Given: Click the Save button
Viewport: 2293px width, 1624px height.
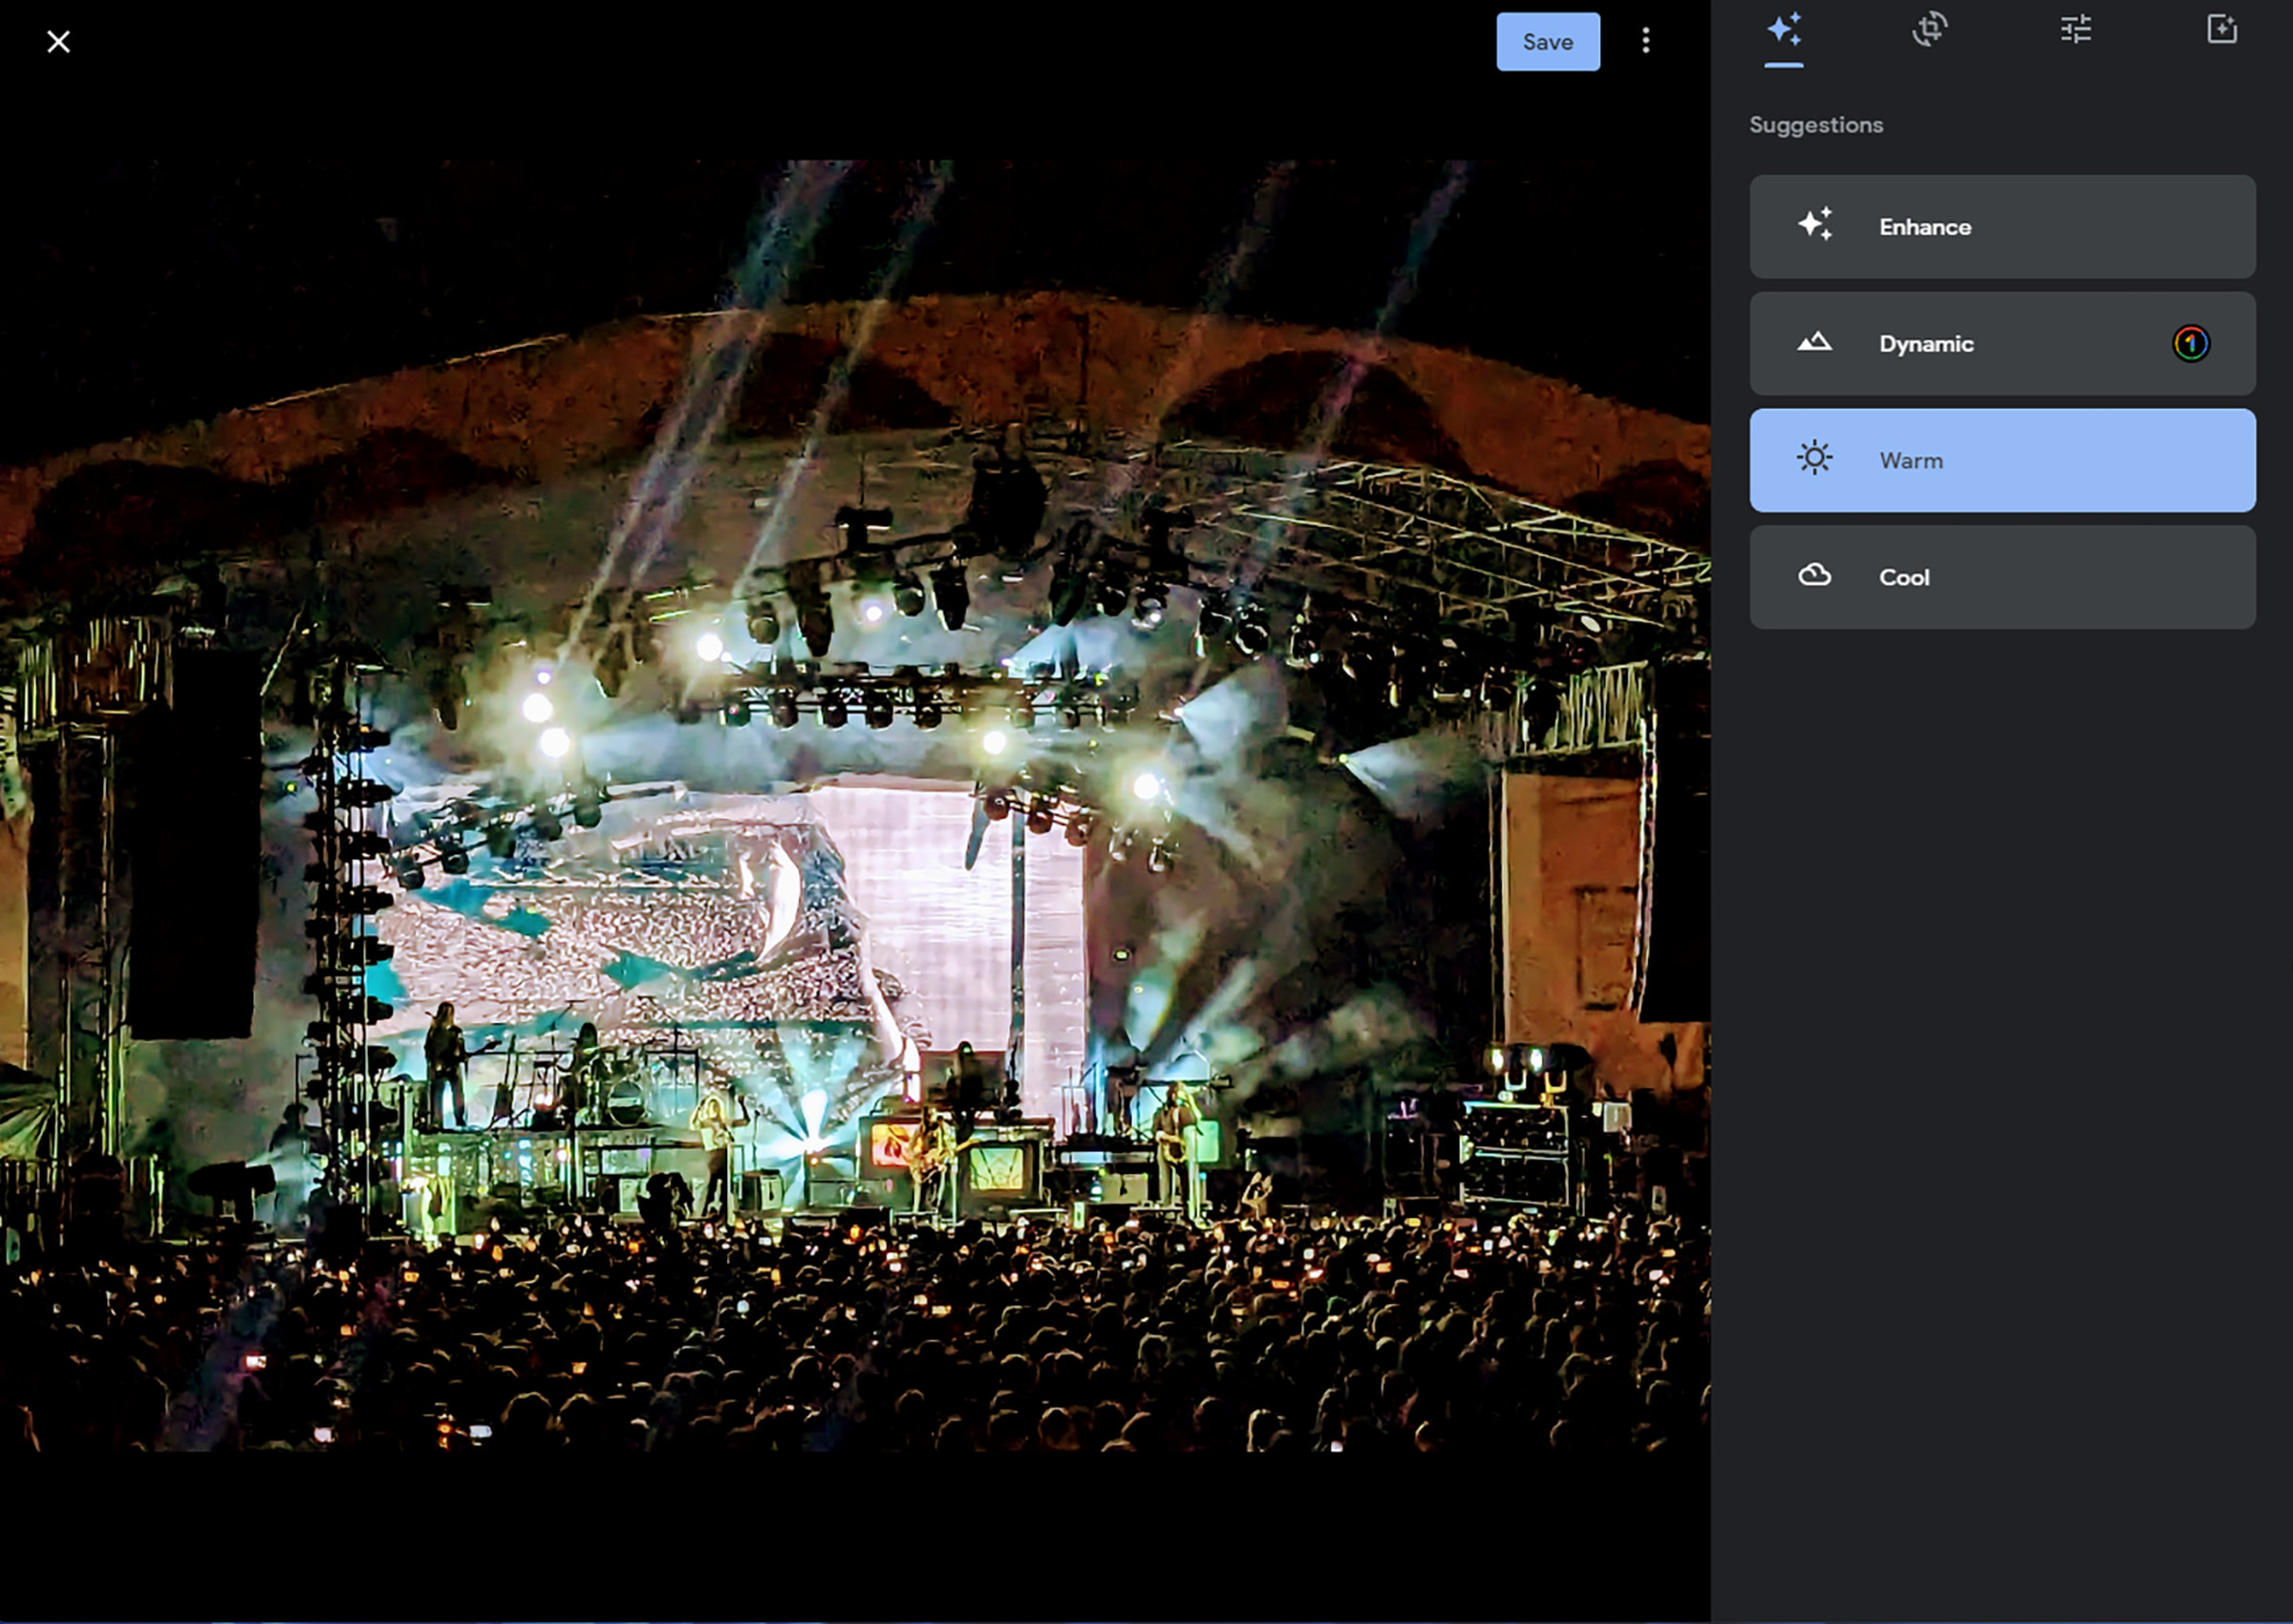Looking at the screenshot, I should [1546, 40].
